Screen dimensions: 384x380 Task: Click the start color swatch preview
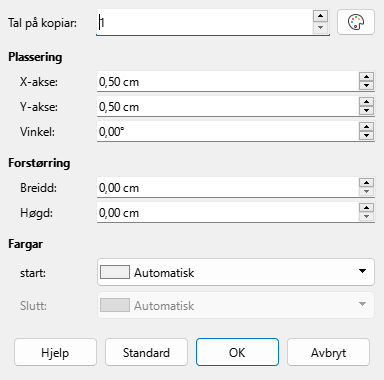click(115, 272)
